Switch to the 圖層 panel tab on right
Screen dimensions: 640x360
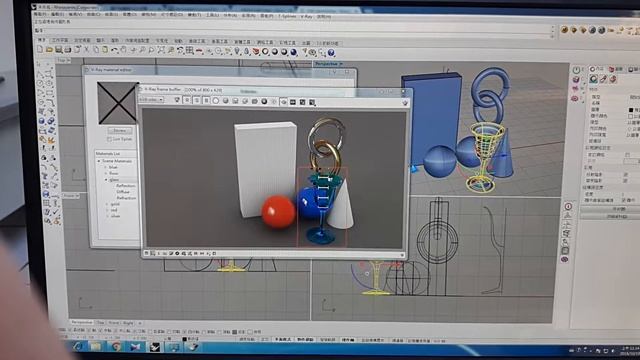[x=616, y=69]
